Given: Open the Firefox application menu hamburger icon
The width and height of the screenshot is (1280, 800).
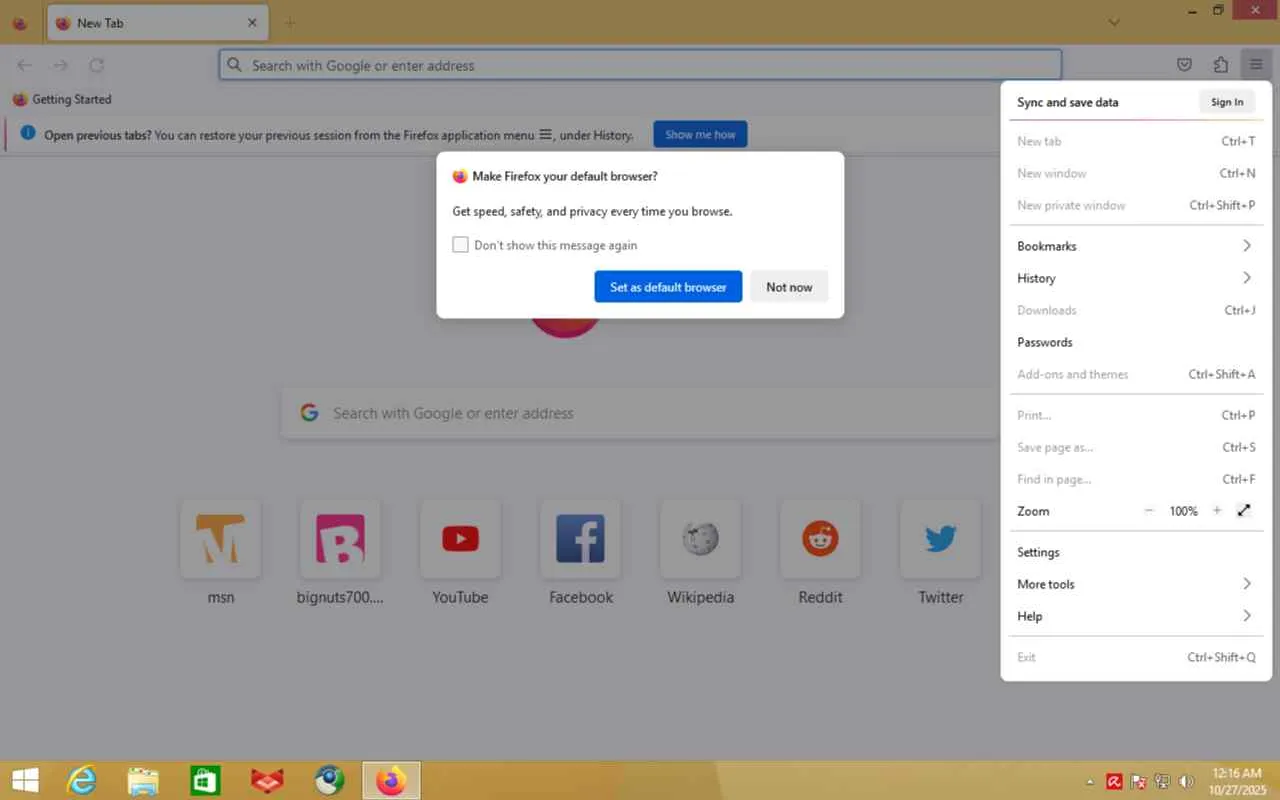Looking at the screenshot, I should [x=1255, y=65].
